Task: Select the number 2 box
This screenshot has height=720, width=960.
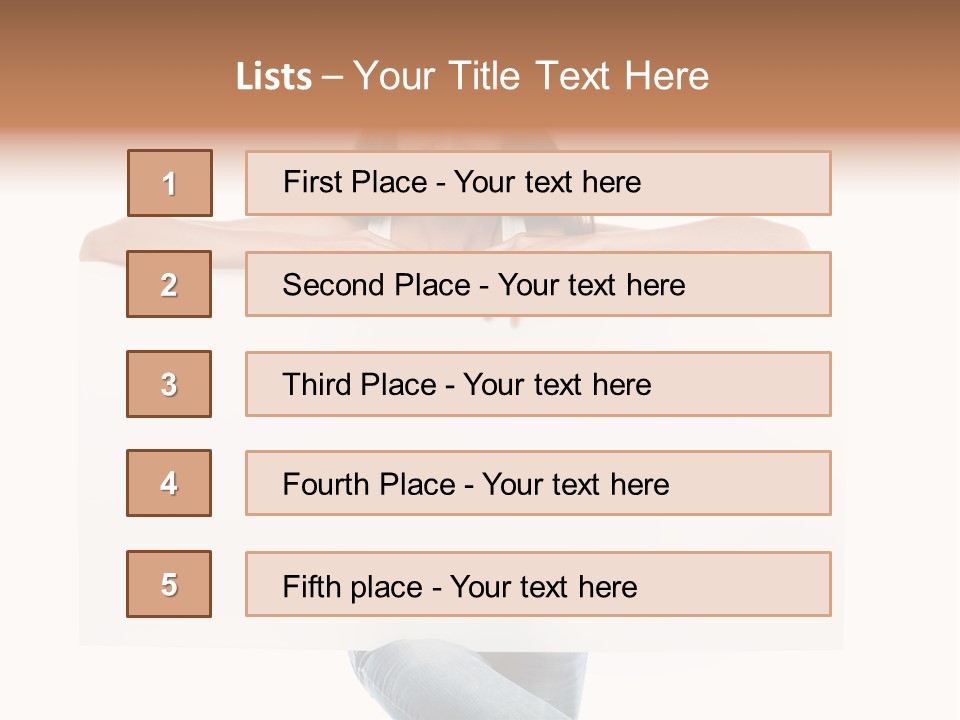Action: pyautogui.click(x=169, y=284)
